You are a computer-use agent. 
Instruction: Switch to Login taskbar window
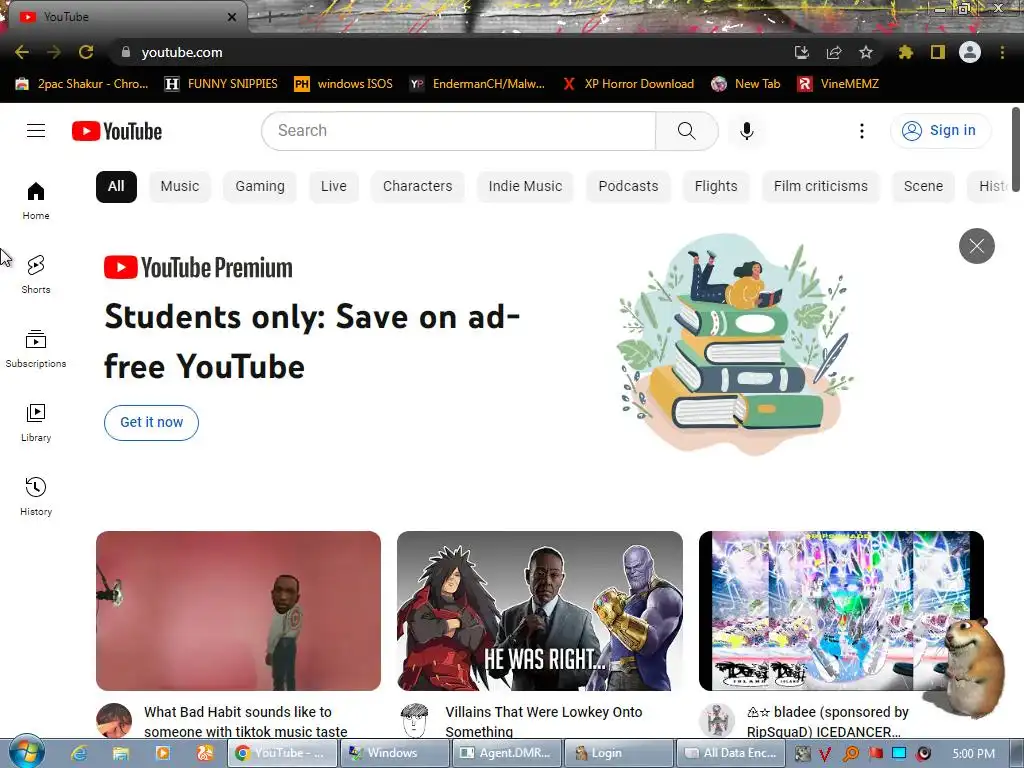[x=617, y=753]
